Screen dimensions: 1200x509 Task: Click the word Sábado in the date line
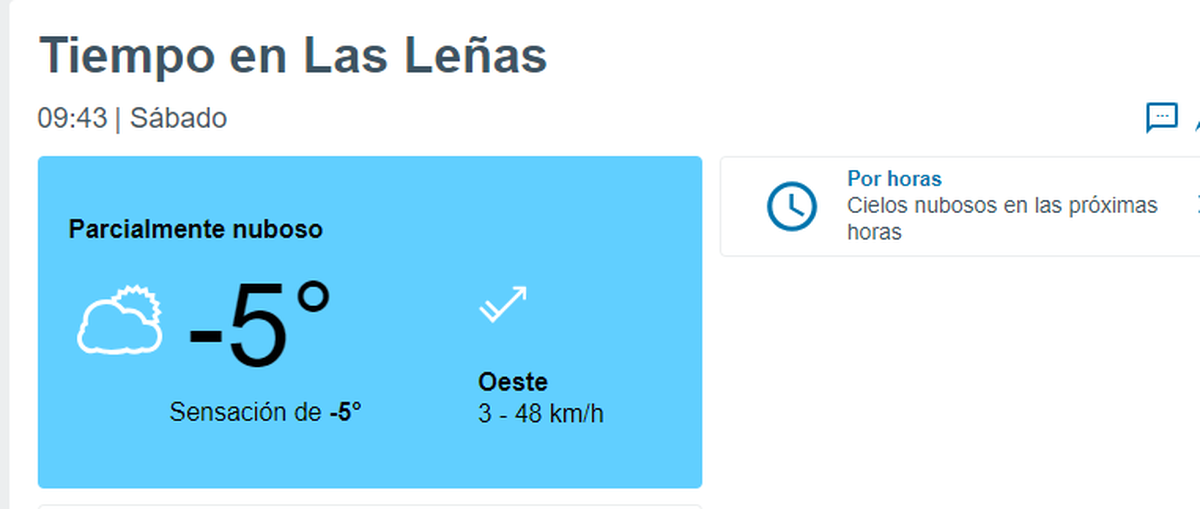point(178,118)
